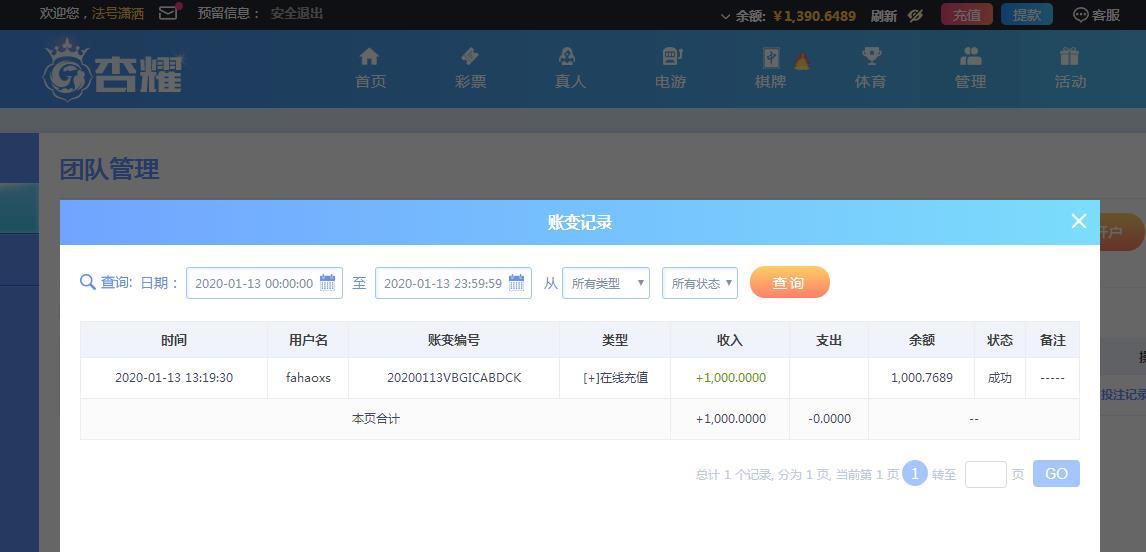Click the 投注记录 link behind dialog
This screenshot has height=552, width=1146.
(x=1123, y=394)
